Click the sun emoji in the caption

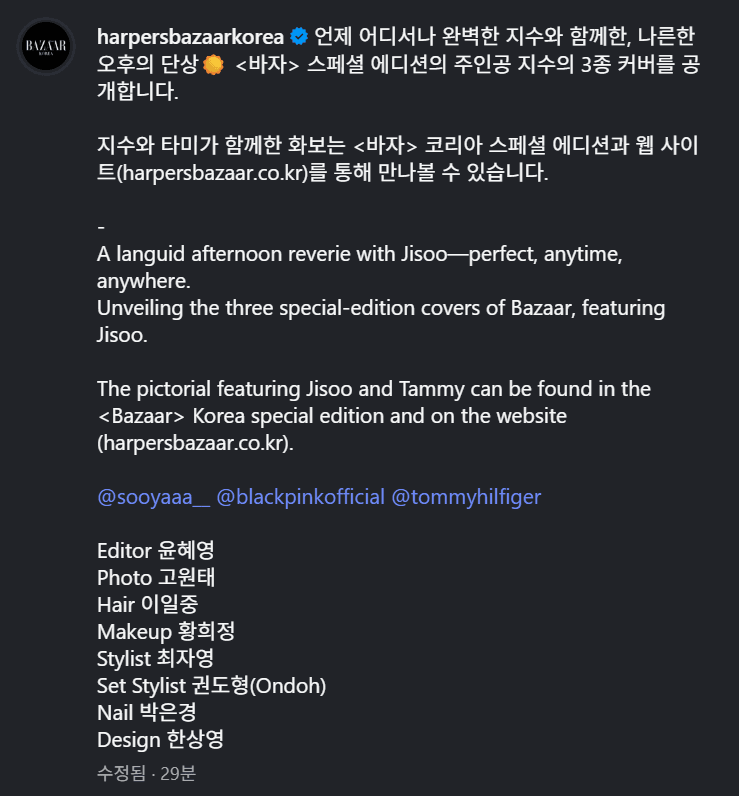pyautogui.click(x=212, y=66)
